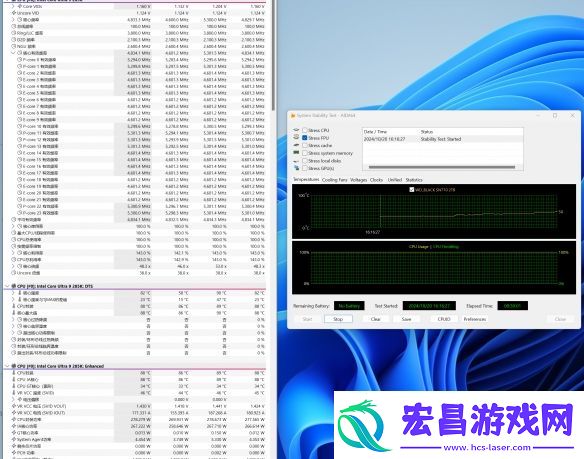Collapse the Intel Core Ultra 9 285K: Enhanced section
Screen dimensions: 584x459
pyautogui.click(x=7, y=366)
